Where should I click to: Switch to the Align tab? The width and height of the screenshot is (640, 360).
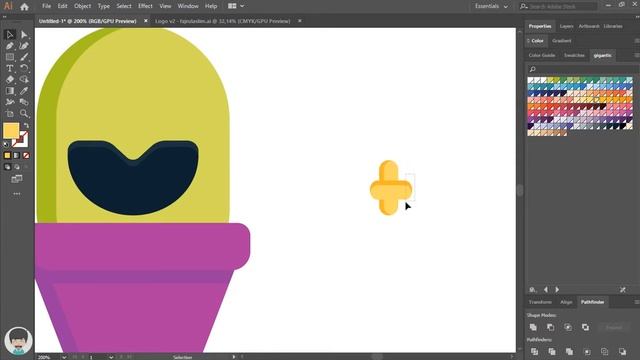(x=566, y=302)
